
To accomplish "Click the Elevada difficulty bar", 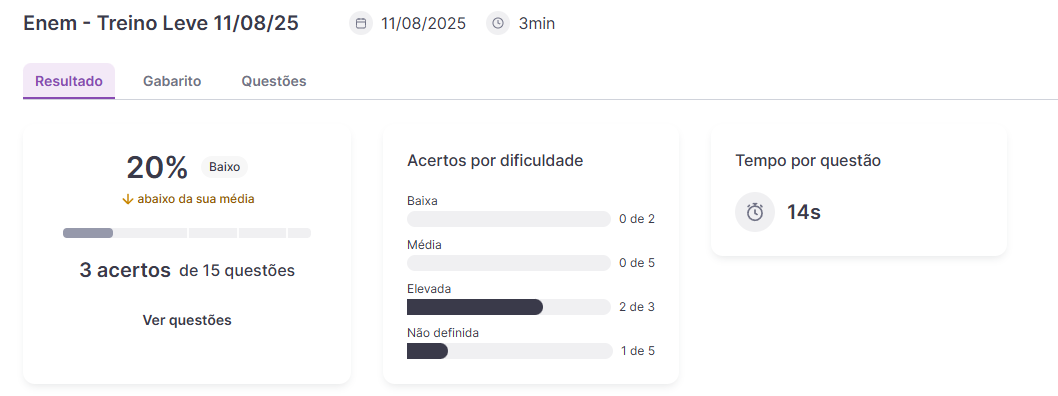I will point(509,307).
